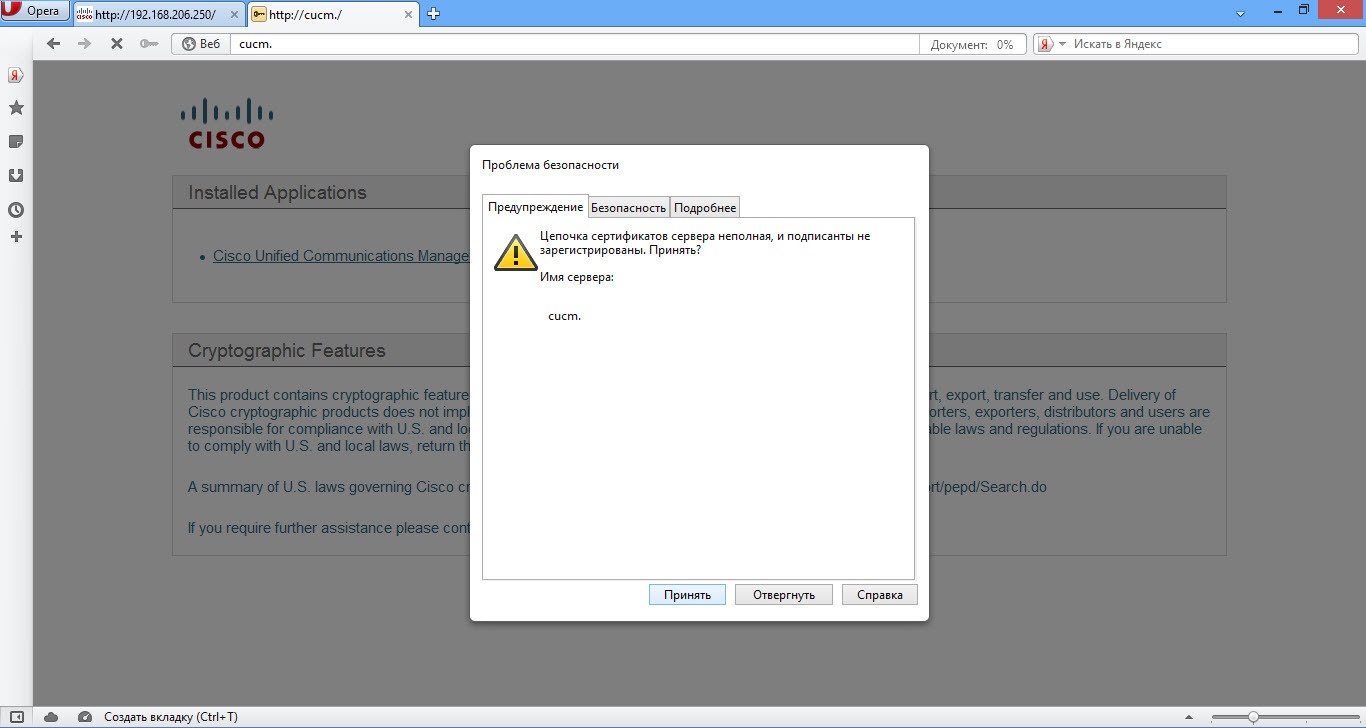Click the Имя сервера: label
This screenshot has height=728, width=1366.
(x=577, y=277)
